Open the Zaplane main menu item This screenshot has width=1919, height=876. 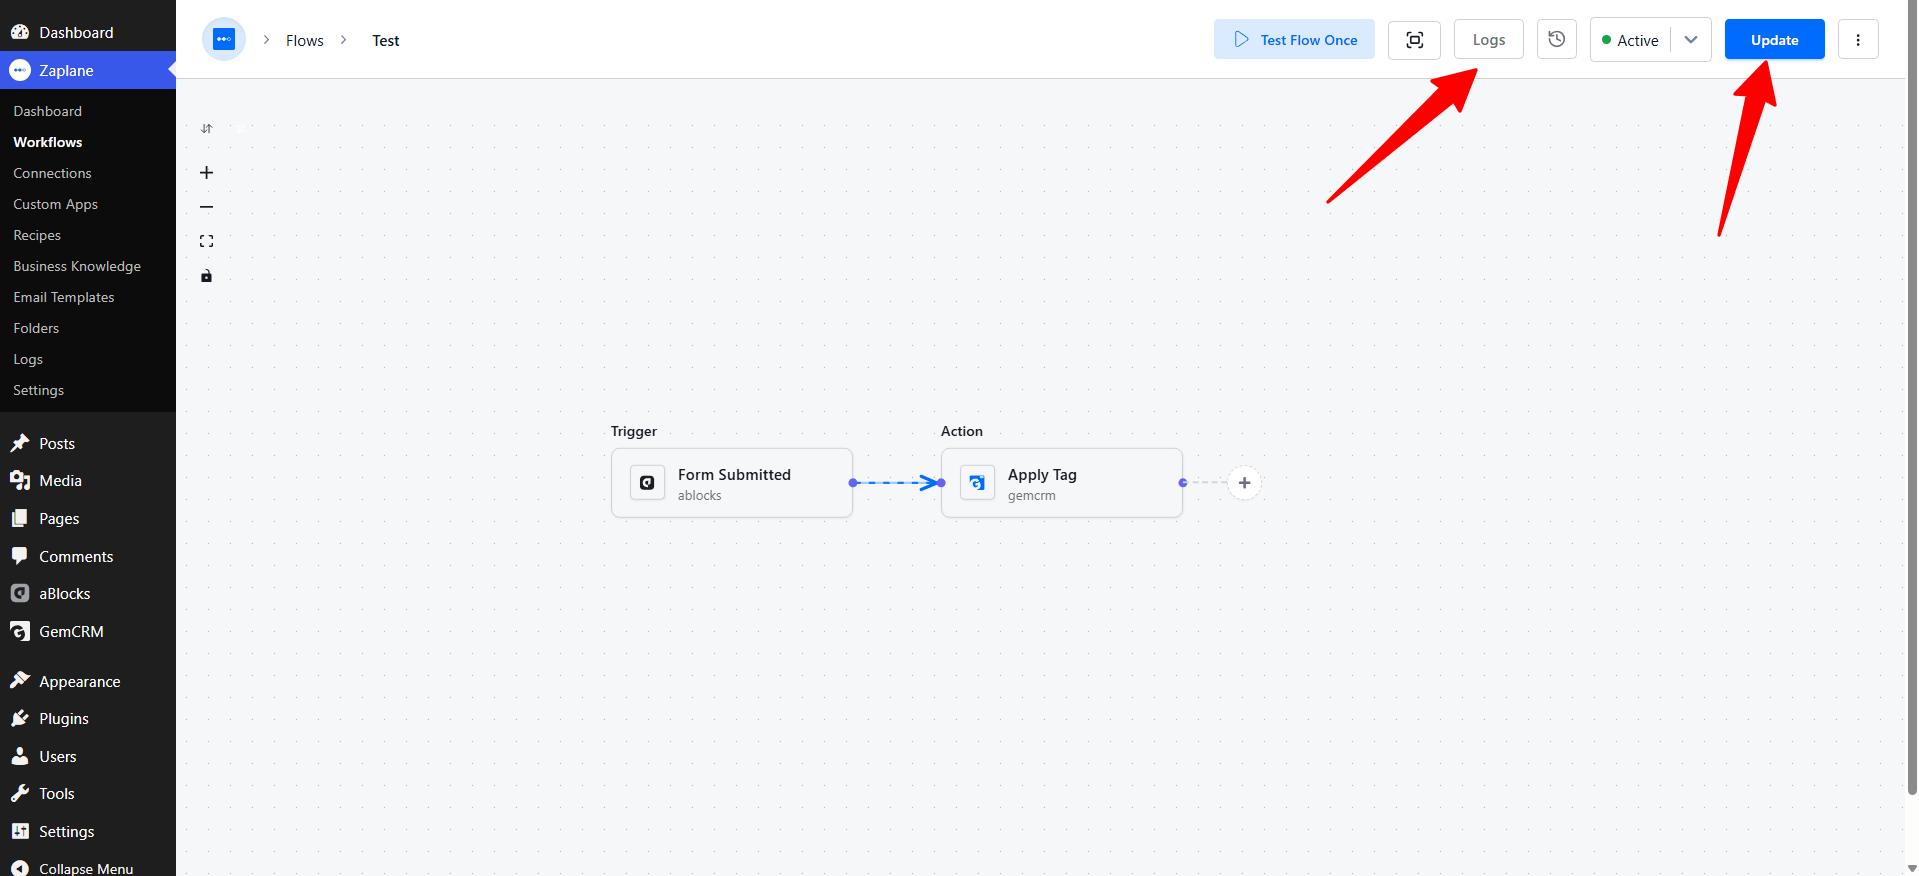(88, 70)
